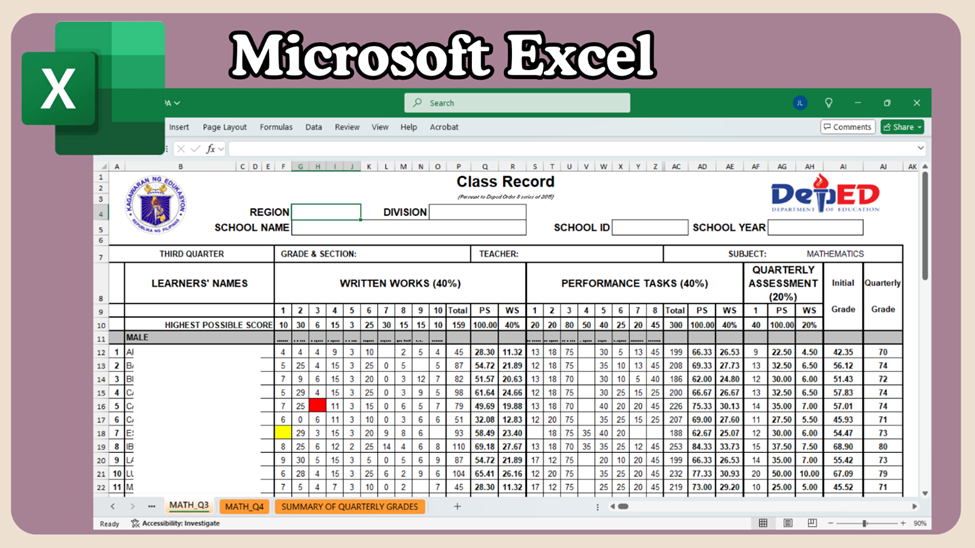Image resolution: width=975 pixels, height=548 pixels.
Task: Click the zoom in plus button
Action: click(903, 523)
